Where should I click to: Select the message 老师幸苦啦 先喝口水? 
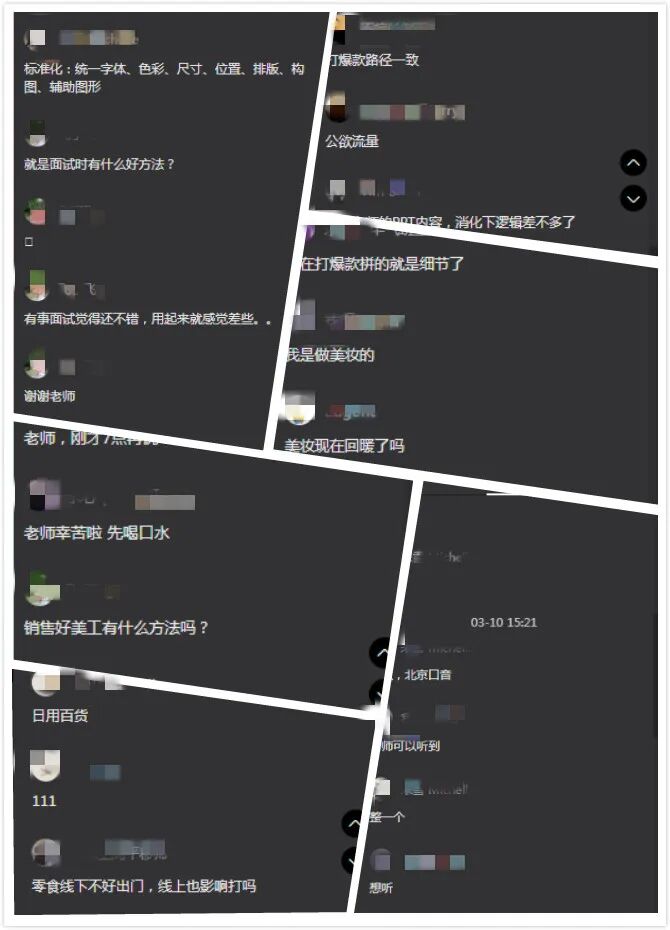[x=97, y=533]
